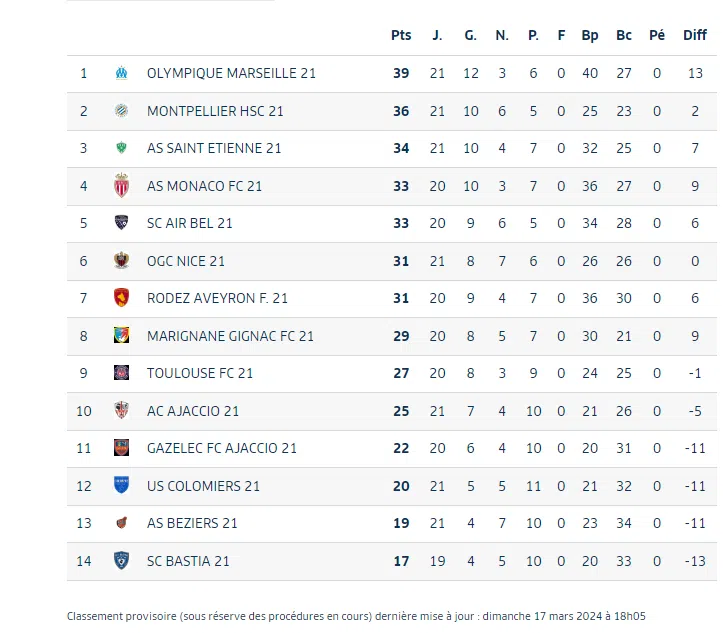The height and width of the screenshot is (633, 723).
Task: Click the OGC Nice club logo
Action: [121, 261]
